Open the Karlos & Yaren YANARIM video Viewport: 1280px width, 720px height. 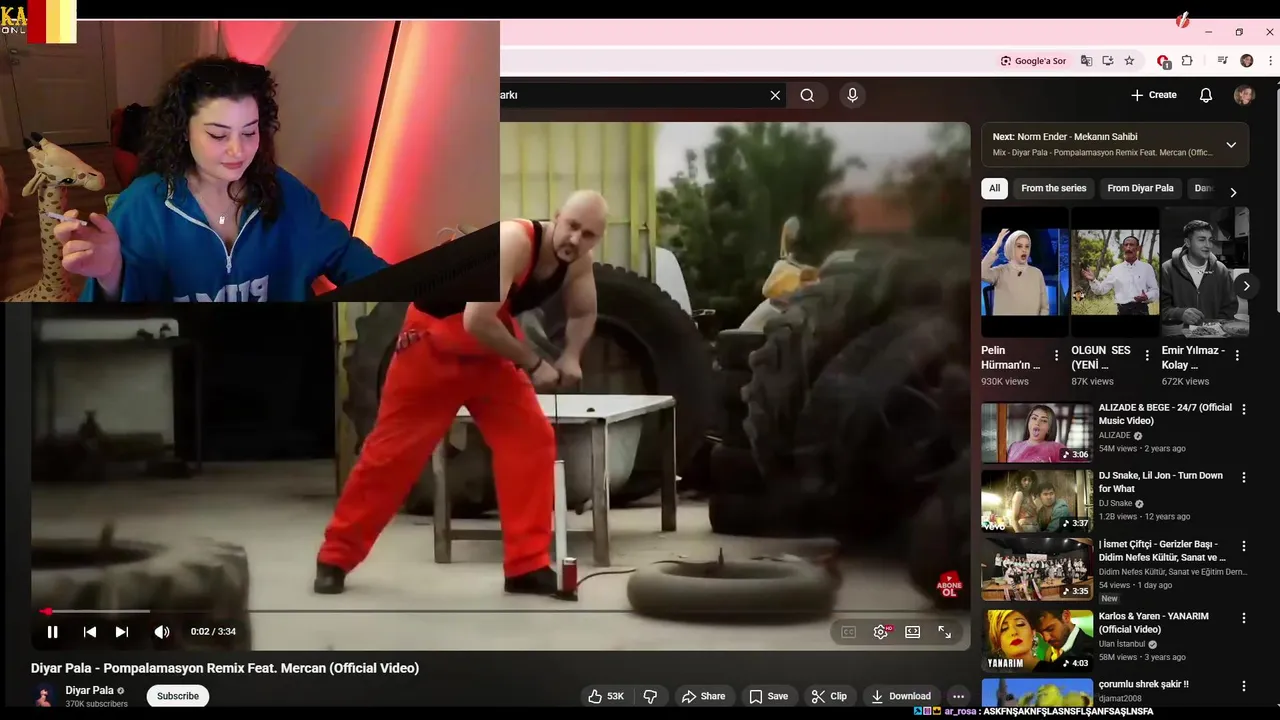pos(1036,640)
